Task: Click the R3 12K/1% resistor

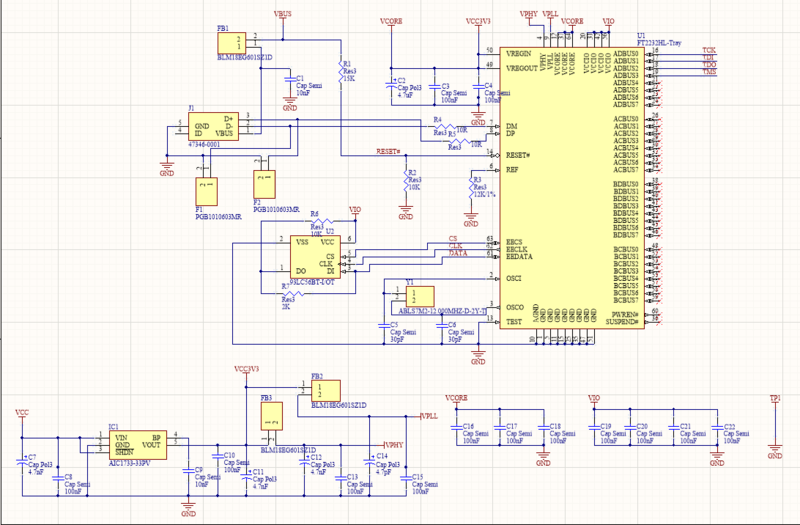Action: (472, 188)
